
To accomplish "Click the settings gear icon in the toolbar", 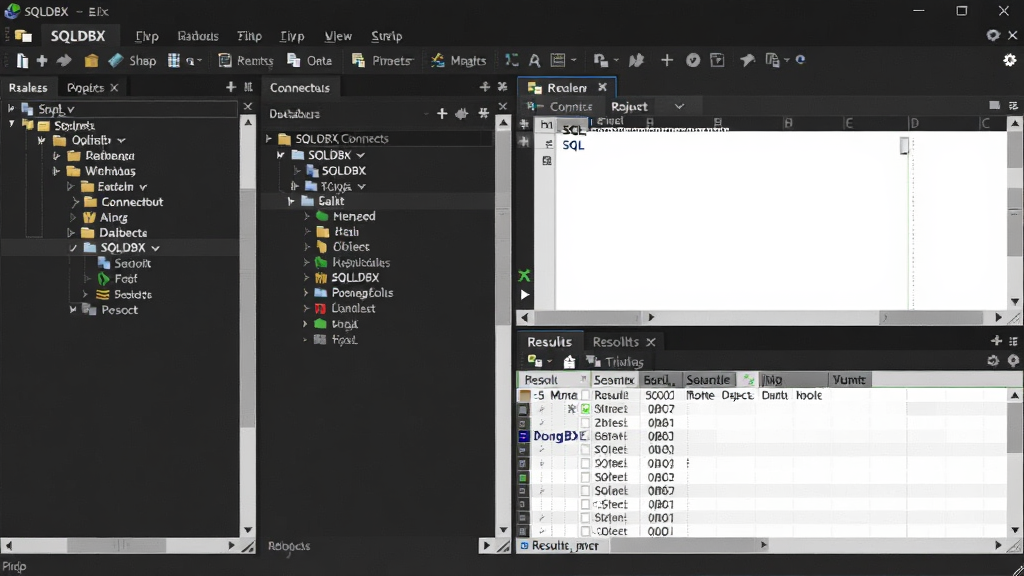I will (1010, 60).
